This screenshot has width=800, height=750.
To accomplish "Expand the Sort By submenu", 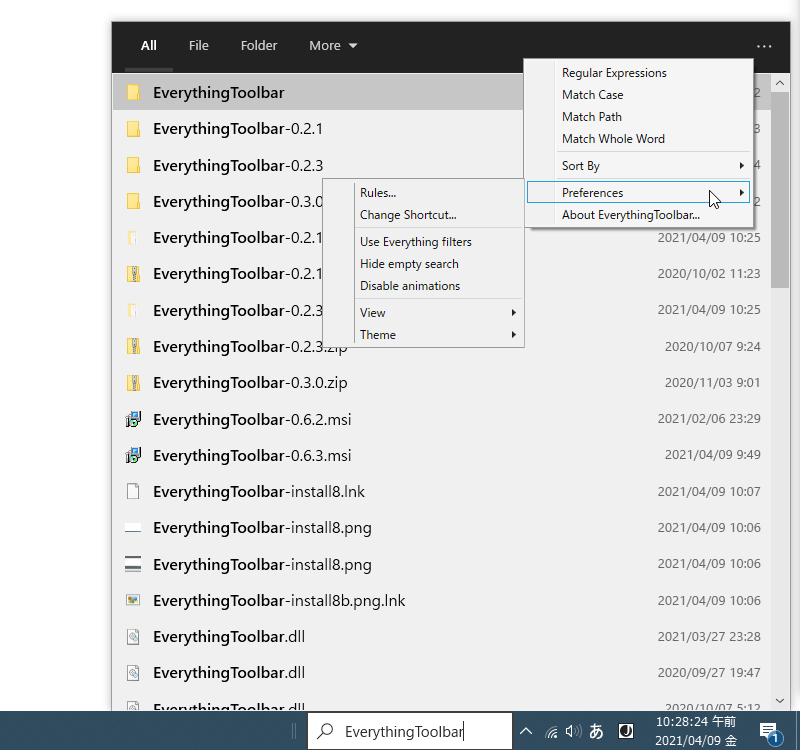I will point(640,166).
